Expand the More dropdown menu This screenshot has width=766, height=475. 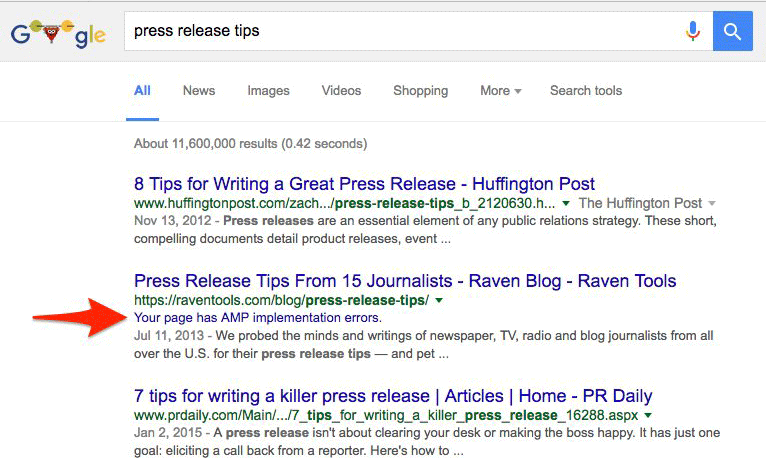click(500, 91)
